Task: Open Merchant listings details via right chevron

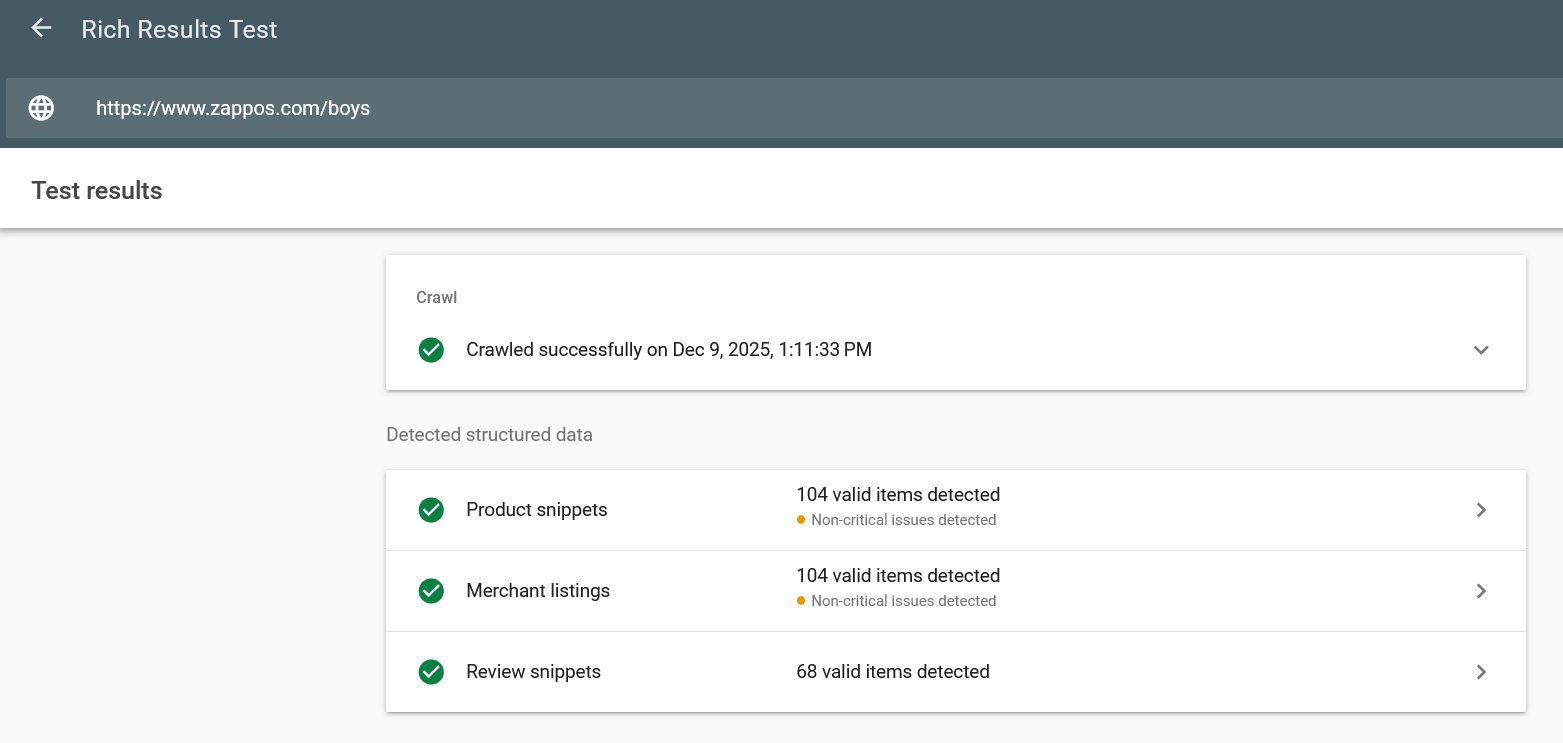Action: point(1481,591)
